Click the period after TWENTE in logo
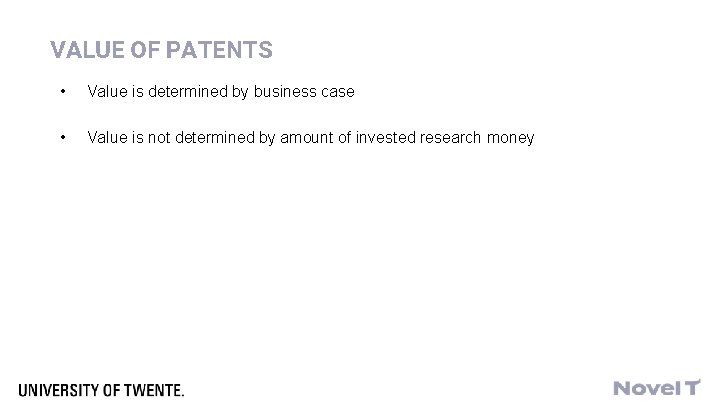The width and height of the screenshot is (720, 405). click(x=182, y=395)
